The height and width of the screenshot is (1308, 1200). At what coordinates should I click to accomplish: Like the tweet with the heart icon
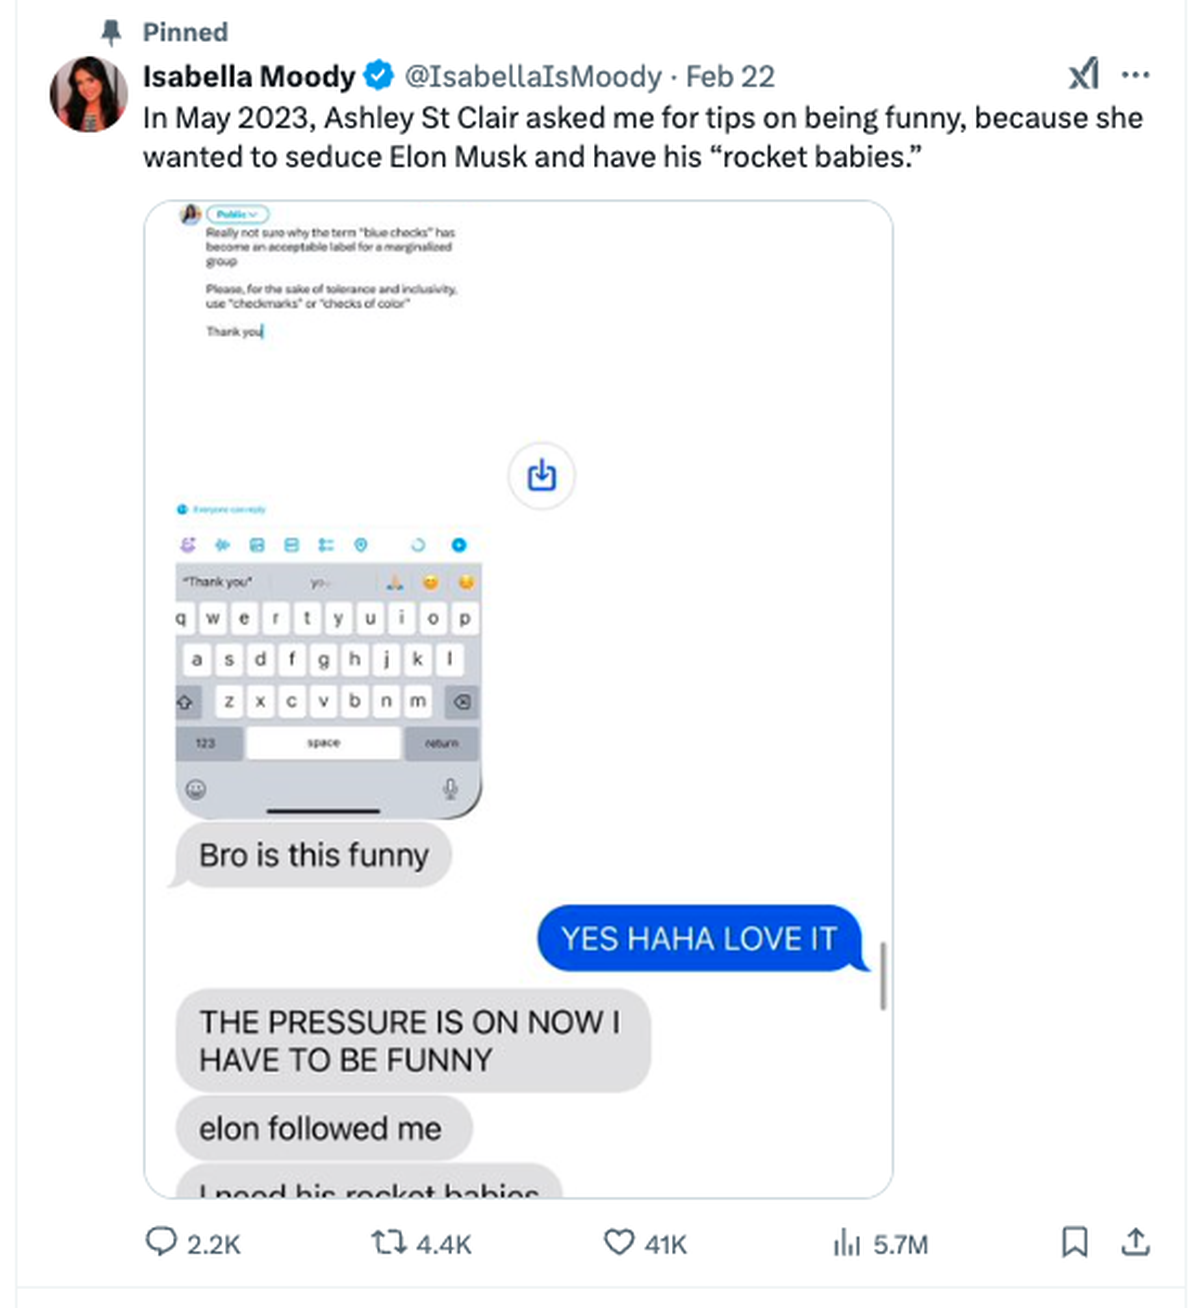tap(619, 1242)
